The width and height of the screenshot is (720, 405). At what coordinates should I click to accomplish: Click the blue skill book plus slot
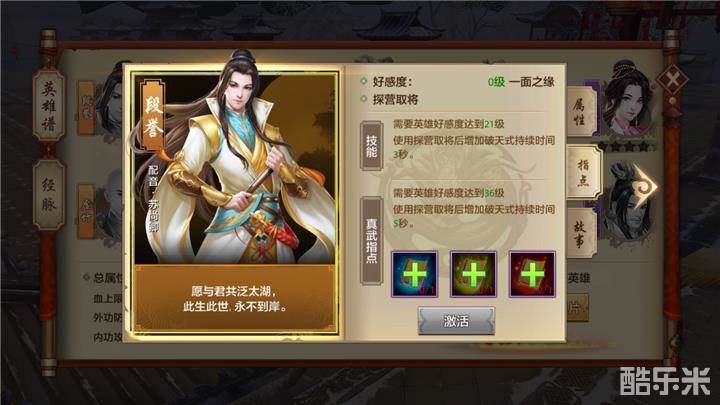pos(414,274)
